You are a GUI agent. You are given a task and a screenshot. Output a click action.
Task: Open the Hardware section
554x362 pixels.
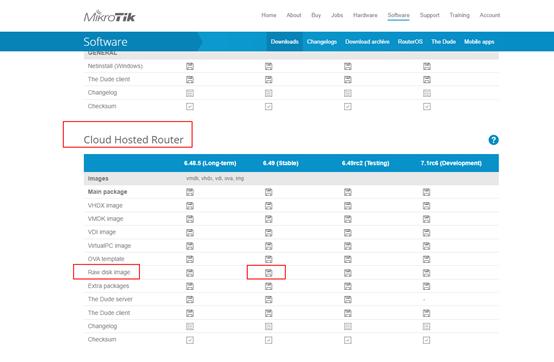365,15
